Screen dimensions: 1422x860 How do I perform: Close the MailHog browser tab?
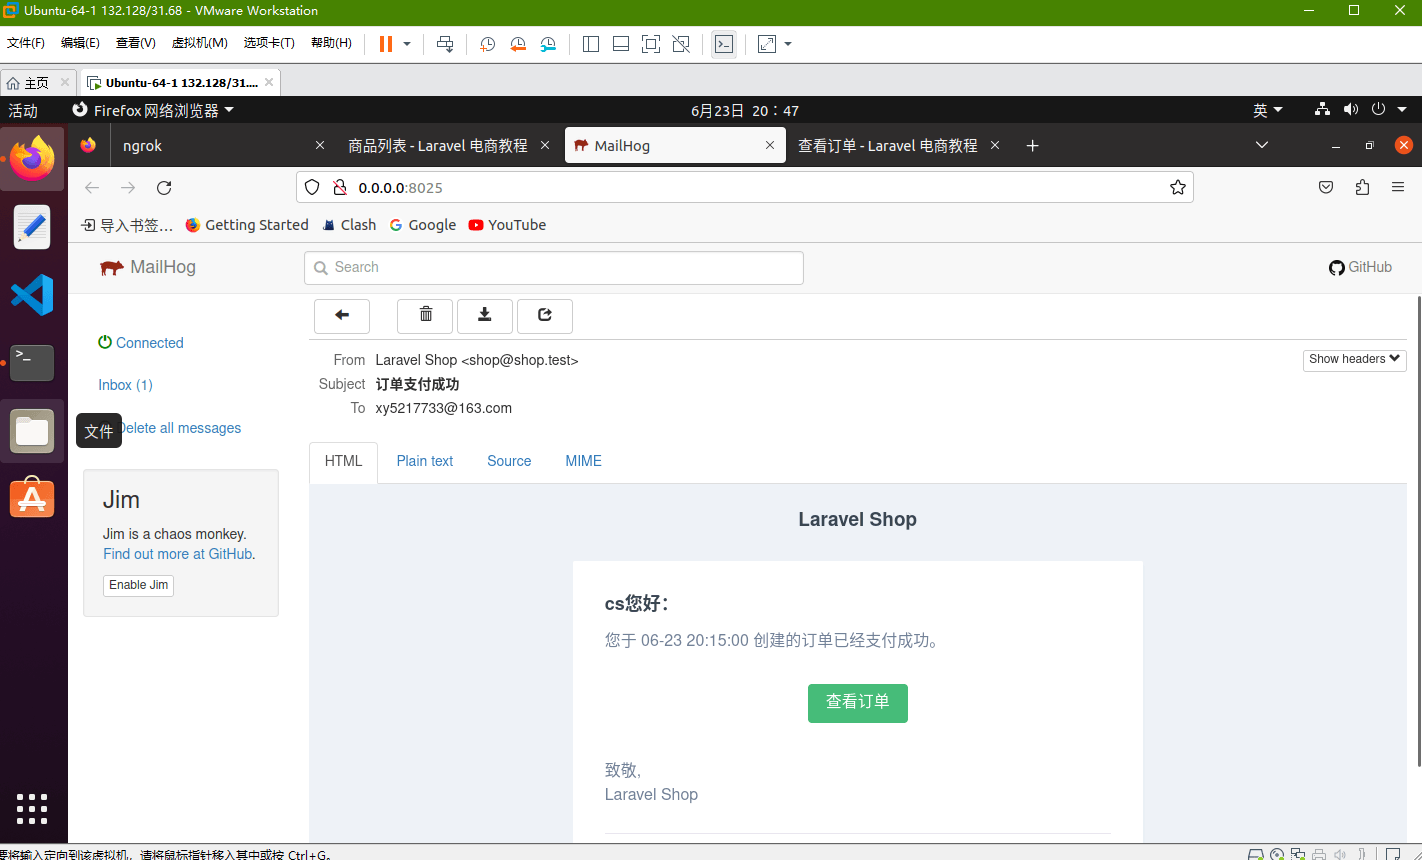tap(770, 146)
